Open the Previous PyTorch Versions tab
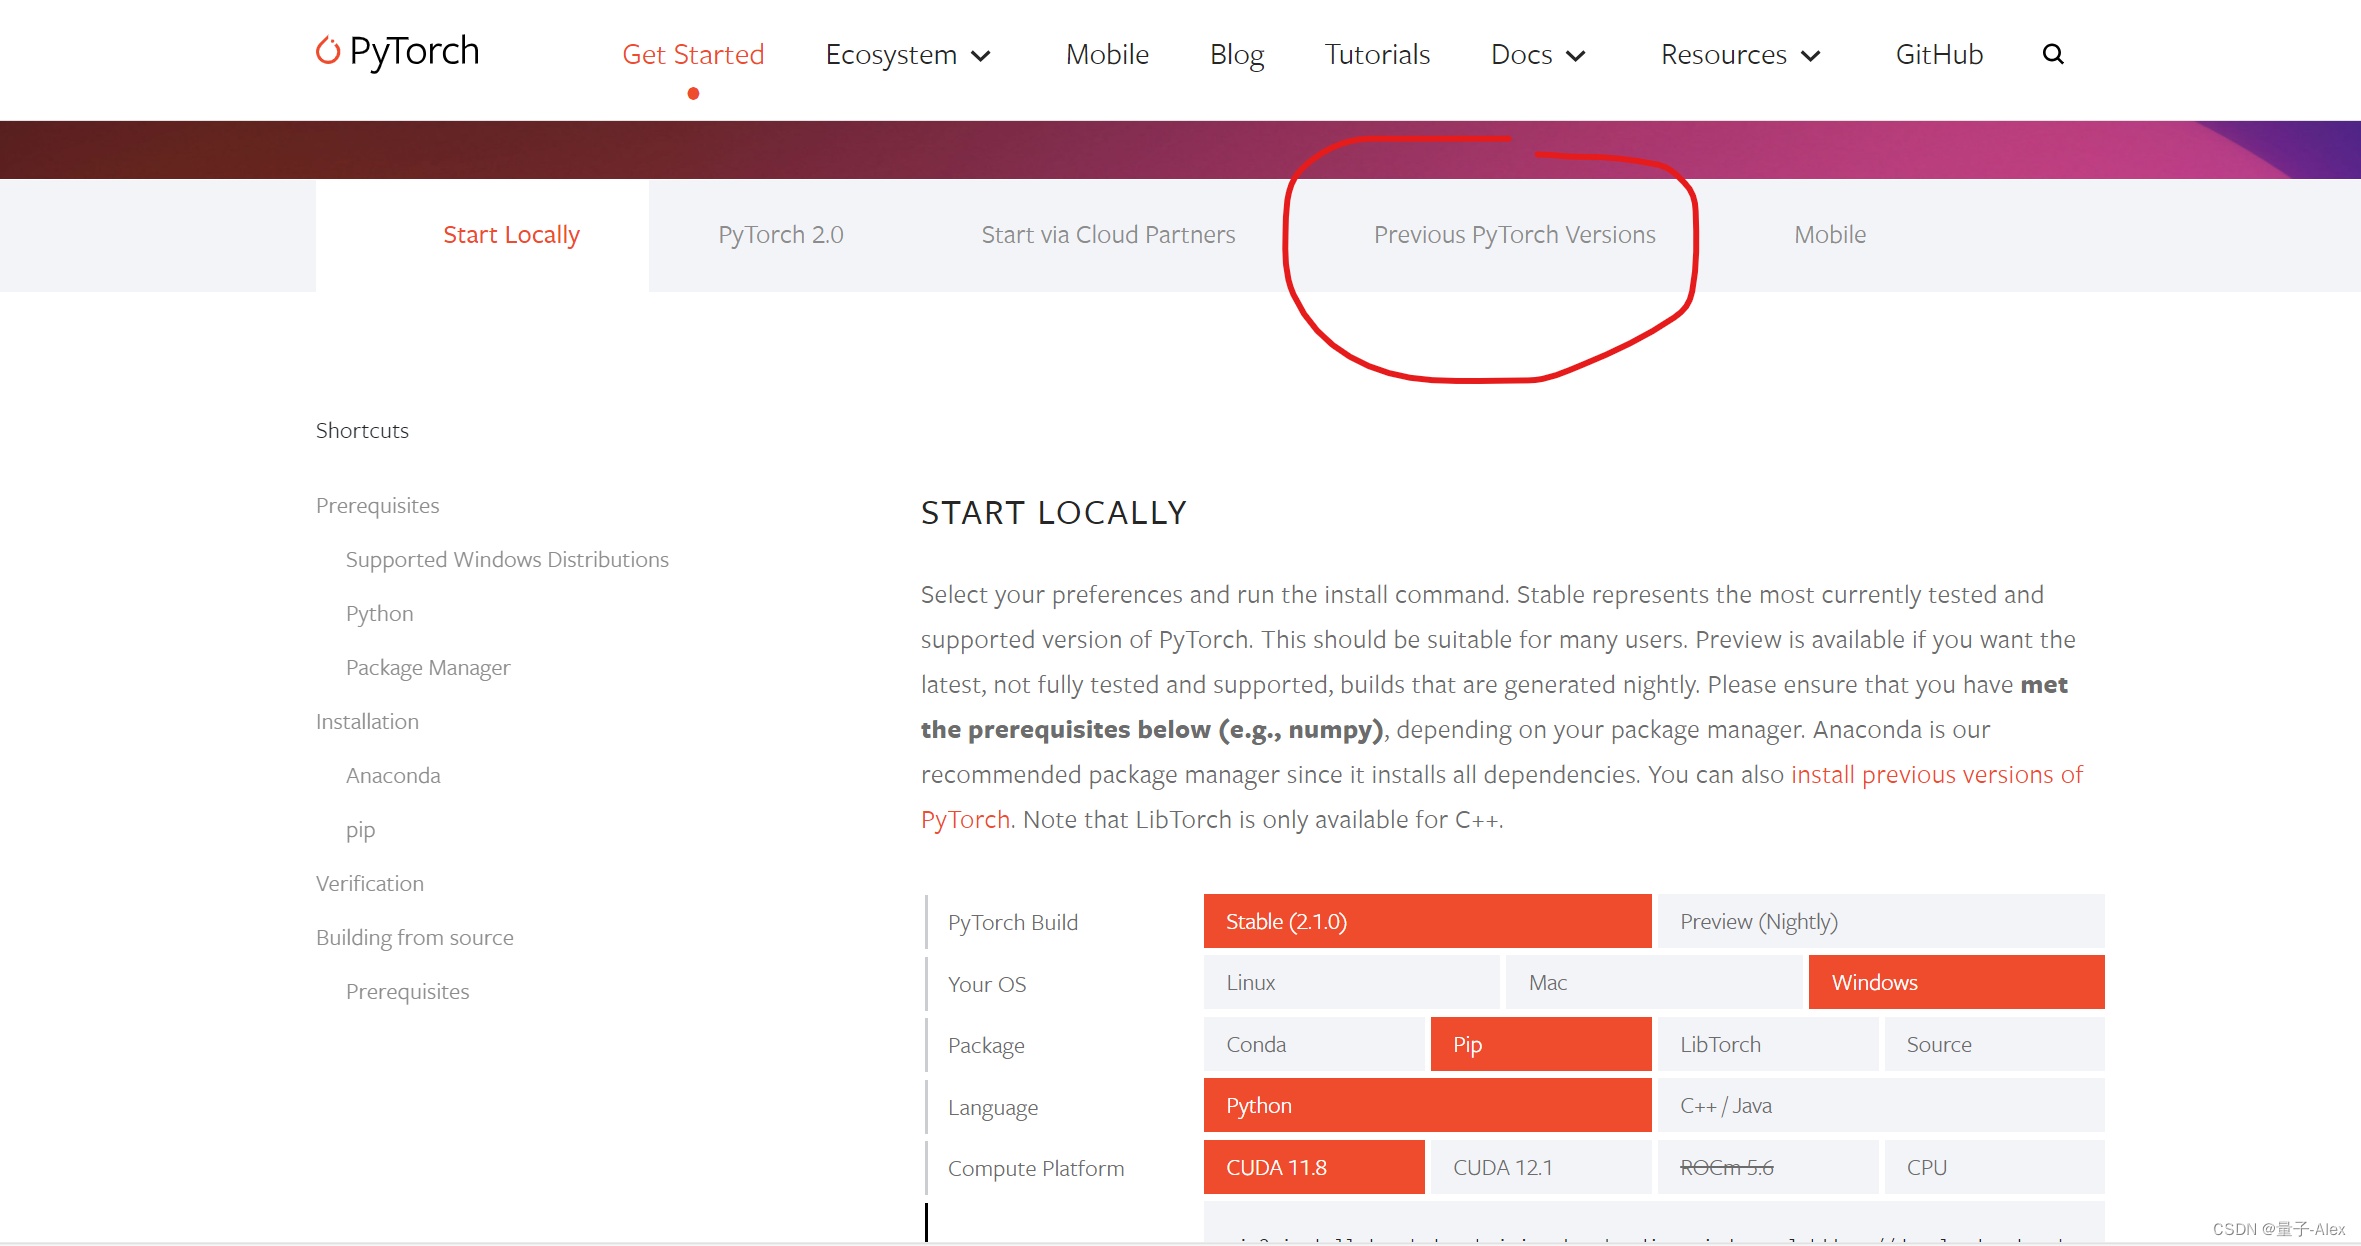 [1514, 235]
